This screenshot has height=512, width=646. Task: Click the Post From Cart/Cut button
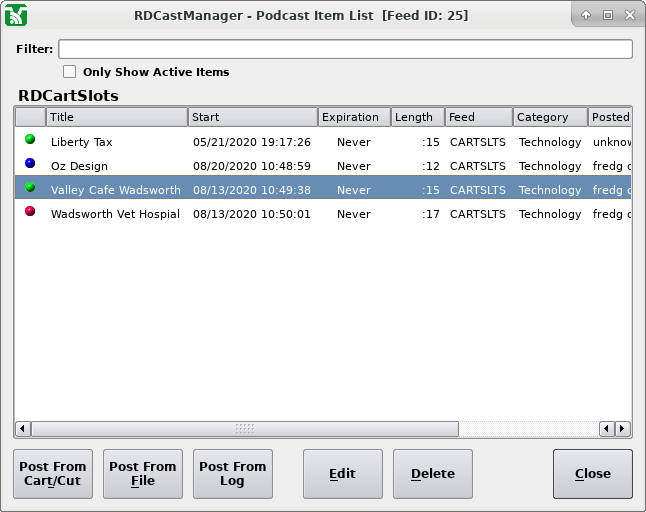[x=53, y=474]
